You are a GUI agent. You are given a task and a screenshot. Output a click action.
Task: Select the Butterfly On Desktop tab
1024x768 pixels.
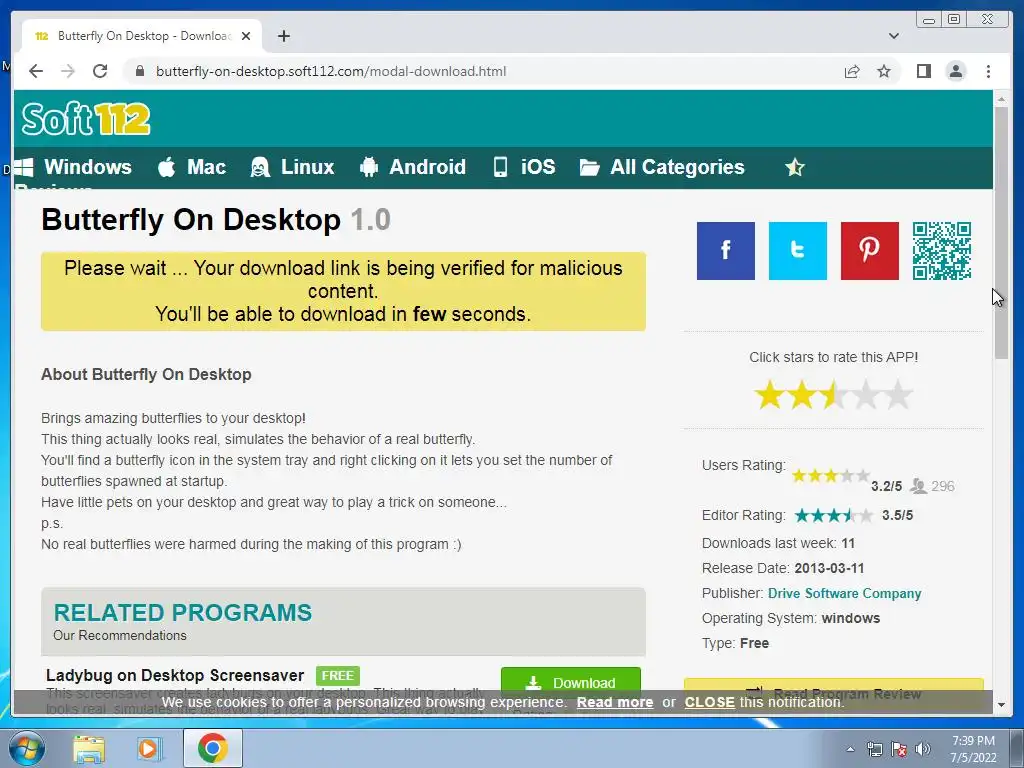pos(142,36)
